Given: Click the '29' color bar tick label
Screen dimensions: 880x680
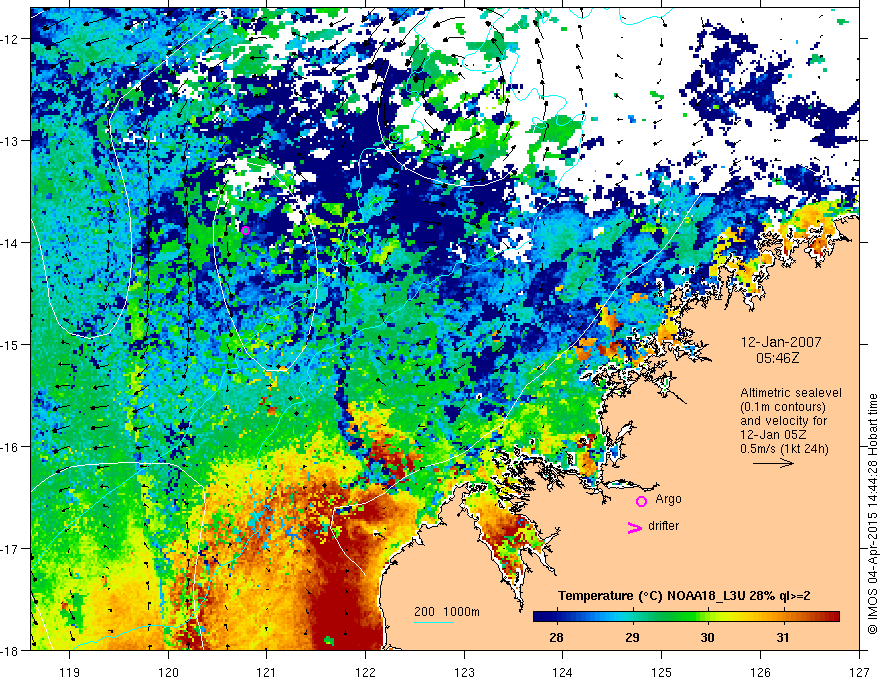Looking at the screenshot, I should click(x=632, y=637).
